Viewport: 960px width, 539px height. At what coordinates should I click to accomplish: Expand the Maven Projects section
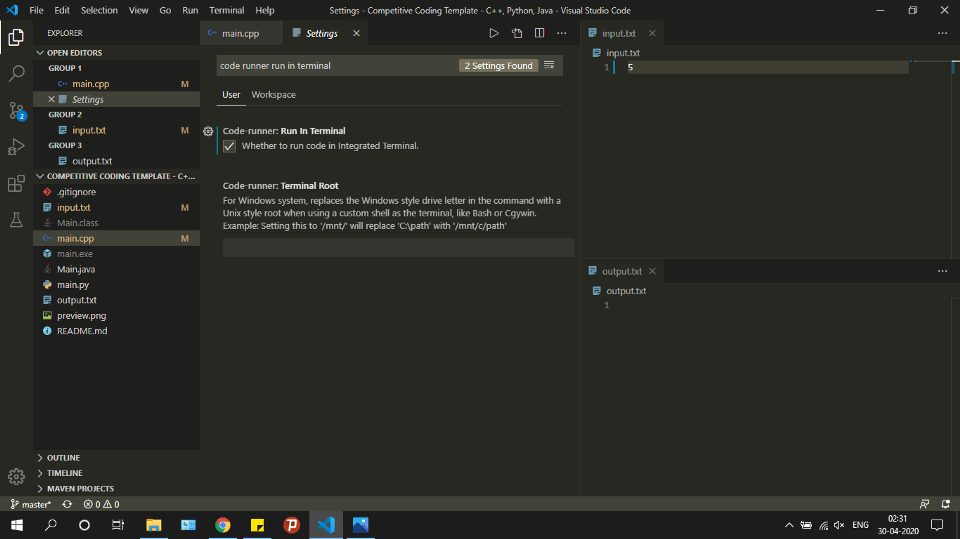80,489
